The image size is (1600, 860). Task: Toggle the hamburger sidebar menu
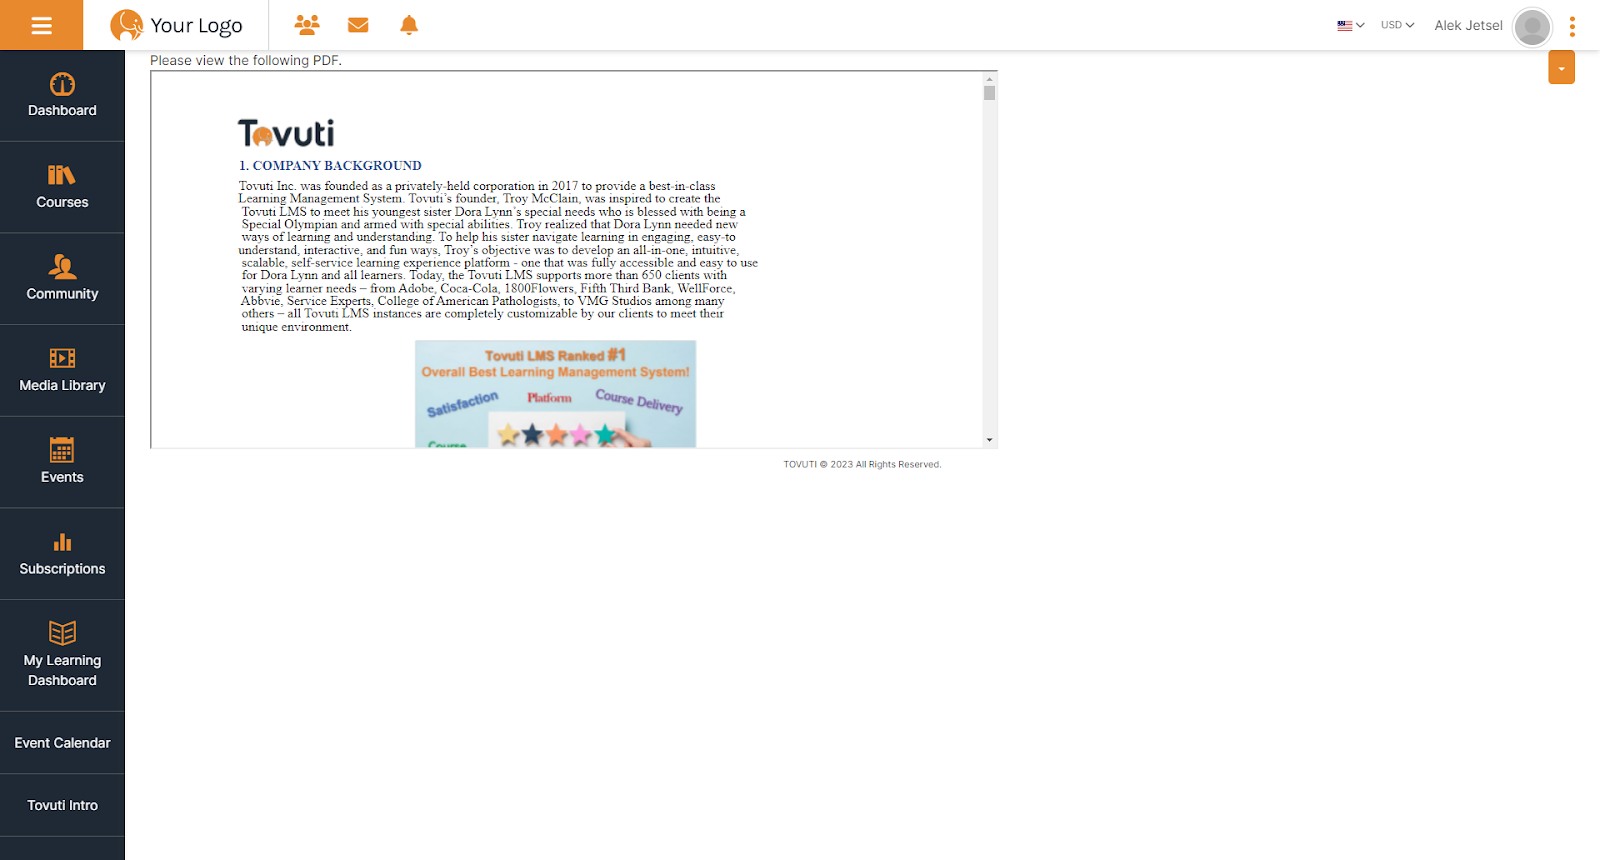(x=41, y=25)
